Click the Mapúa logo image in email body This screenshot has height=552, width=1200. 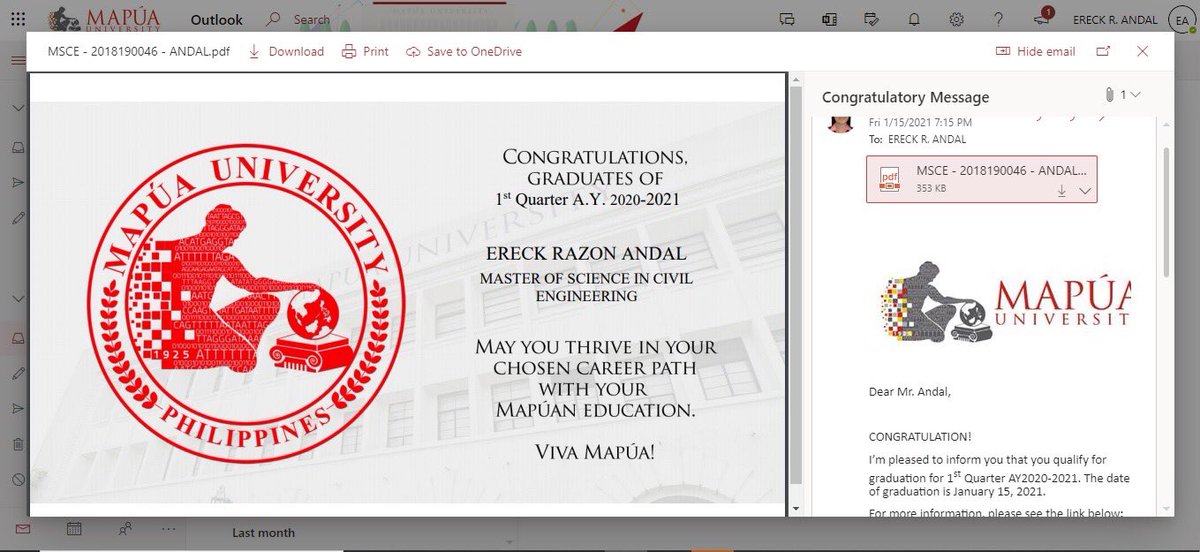pyautogui.click(x=1004, y=304)
